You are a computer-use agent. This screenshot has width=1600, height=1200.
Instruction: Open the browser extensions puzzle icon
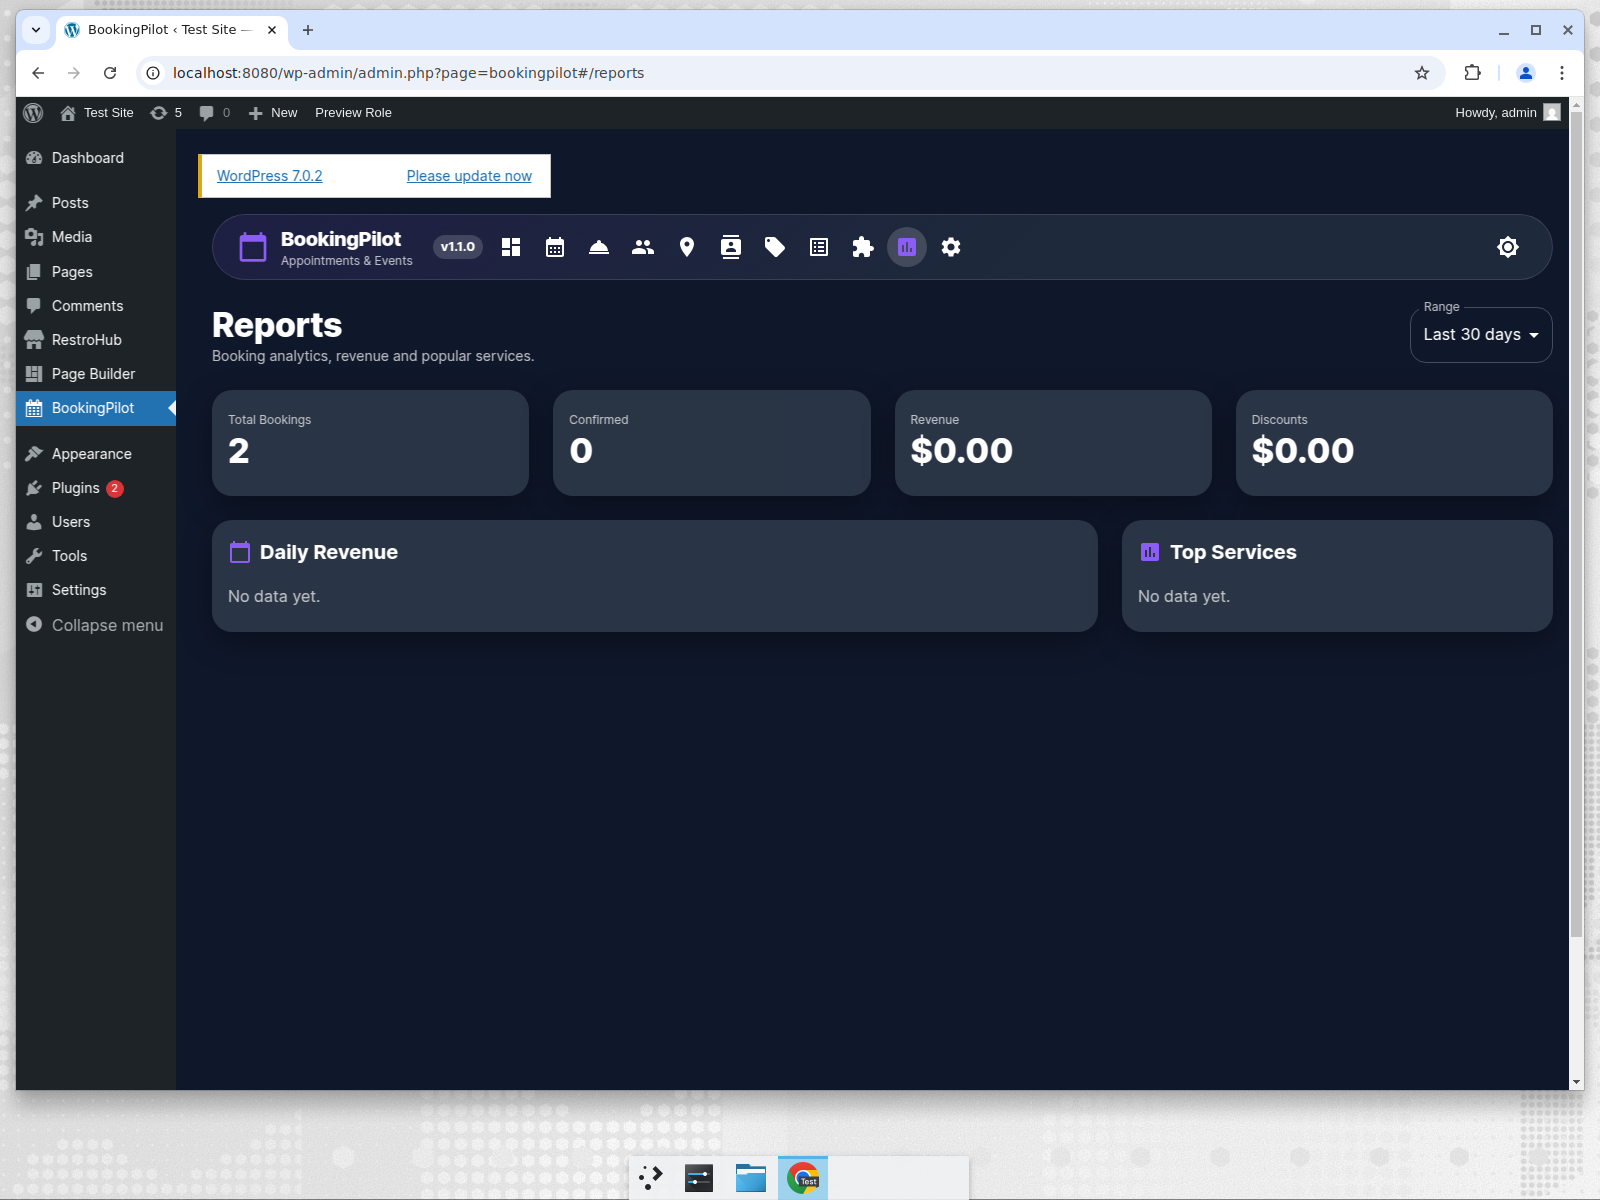(x=1472, y=73)
